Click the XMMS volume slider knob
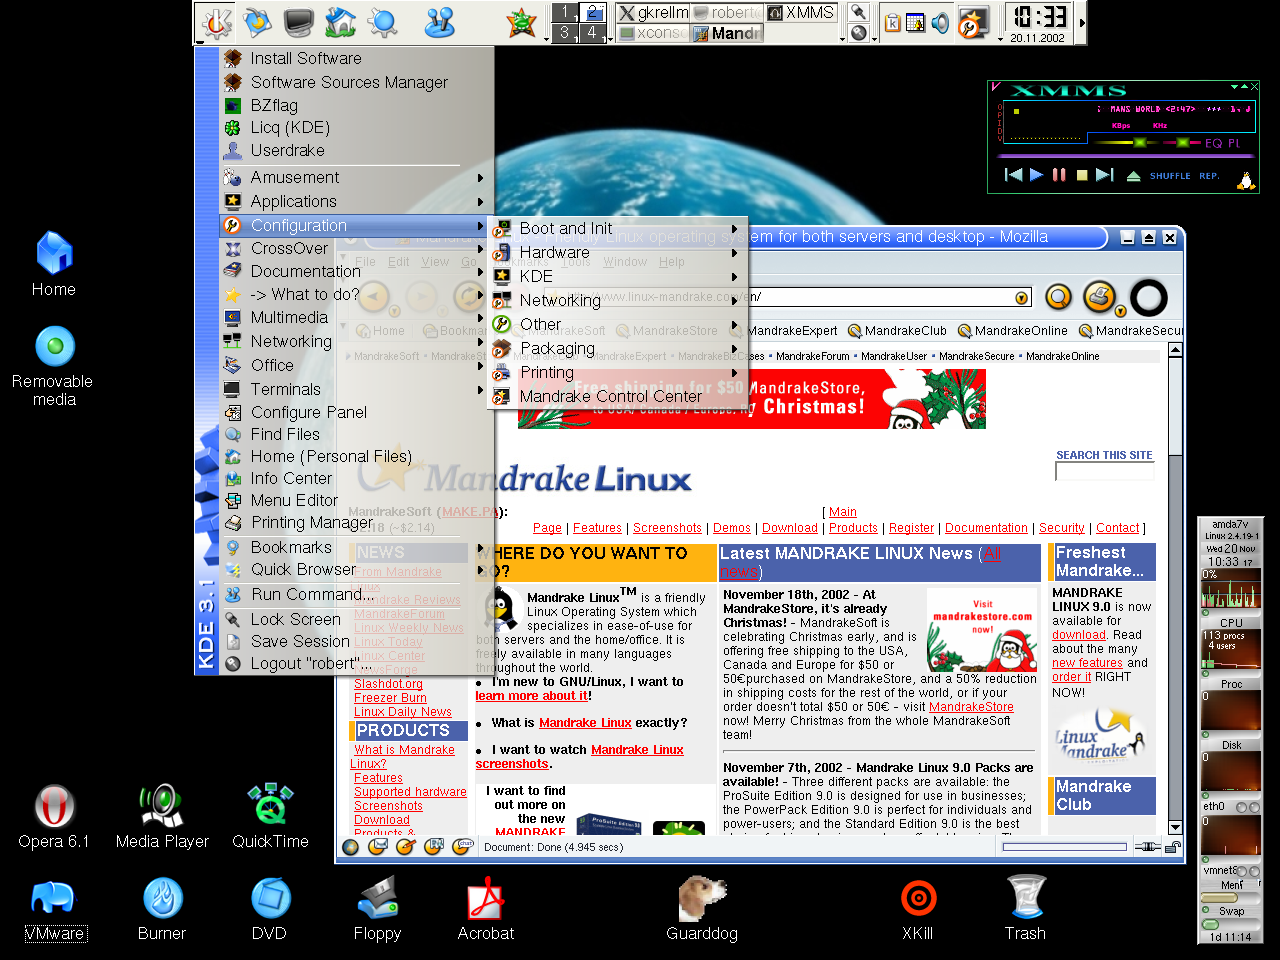This screenshot has height=960, width=1280. [1139, 143]
